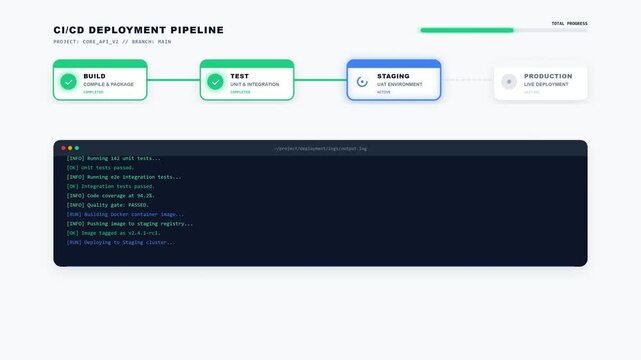Screen dimensions: 641x360
Task: Click the 'COMPLETED' status under Test
Action: 240,92
